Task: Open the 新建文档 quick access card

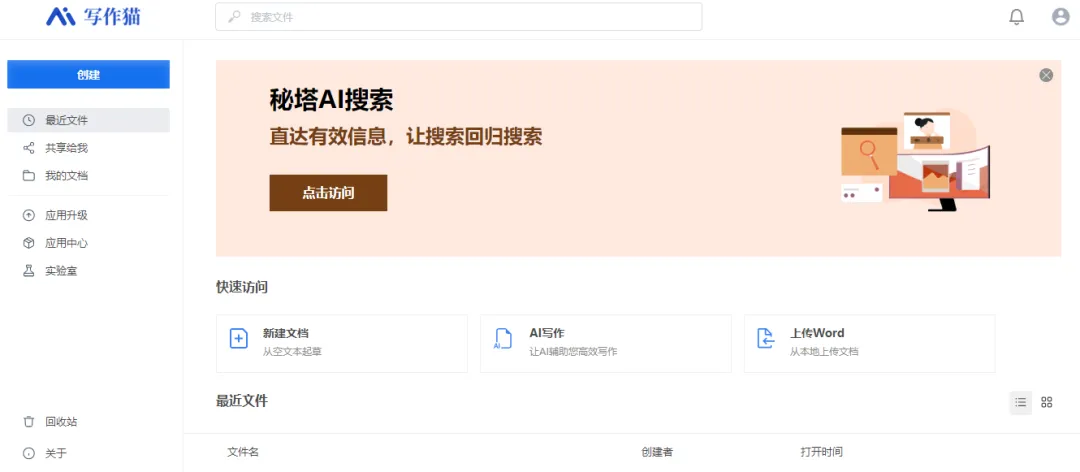Action: [342, 344]
